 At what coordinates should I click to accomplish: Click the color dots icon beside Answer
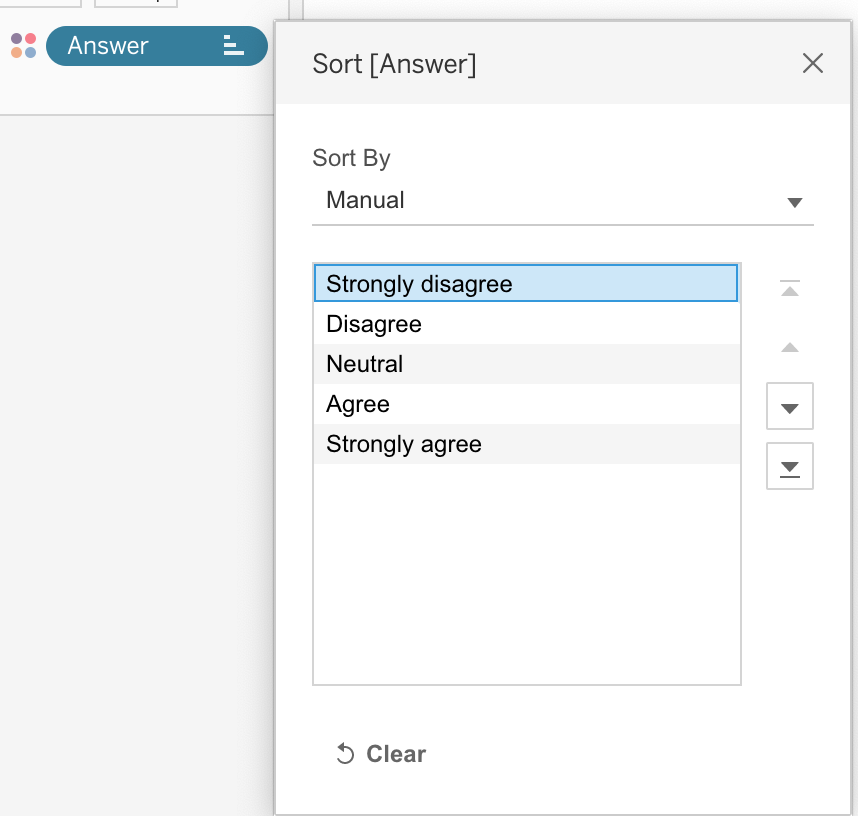[x=24, y=46]
